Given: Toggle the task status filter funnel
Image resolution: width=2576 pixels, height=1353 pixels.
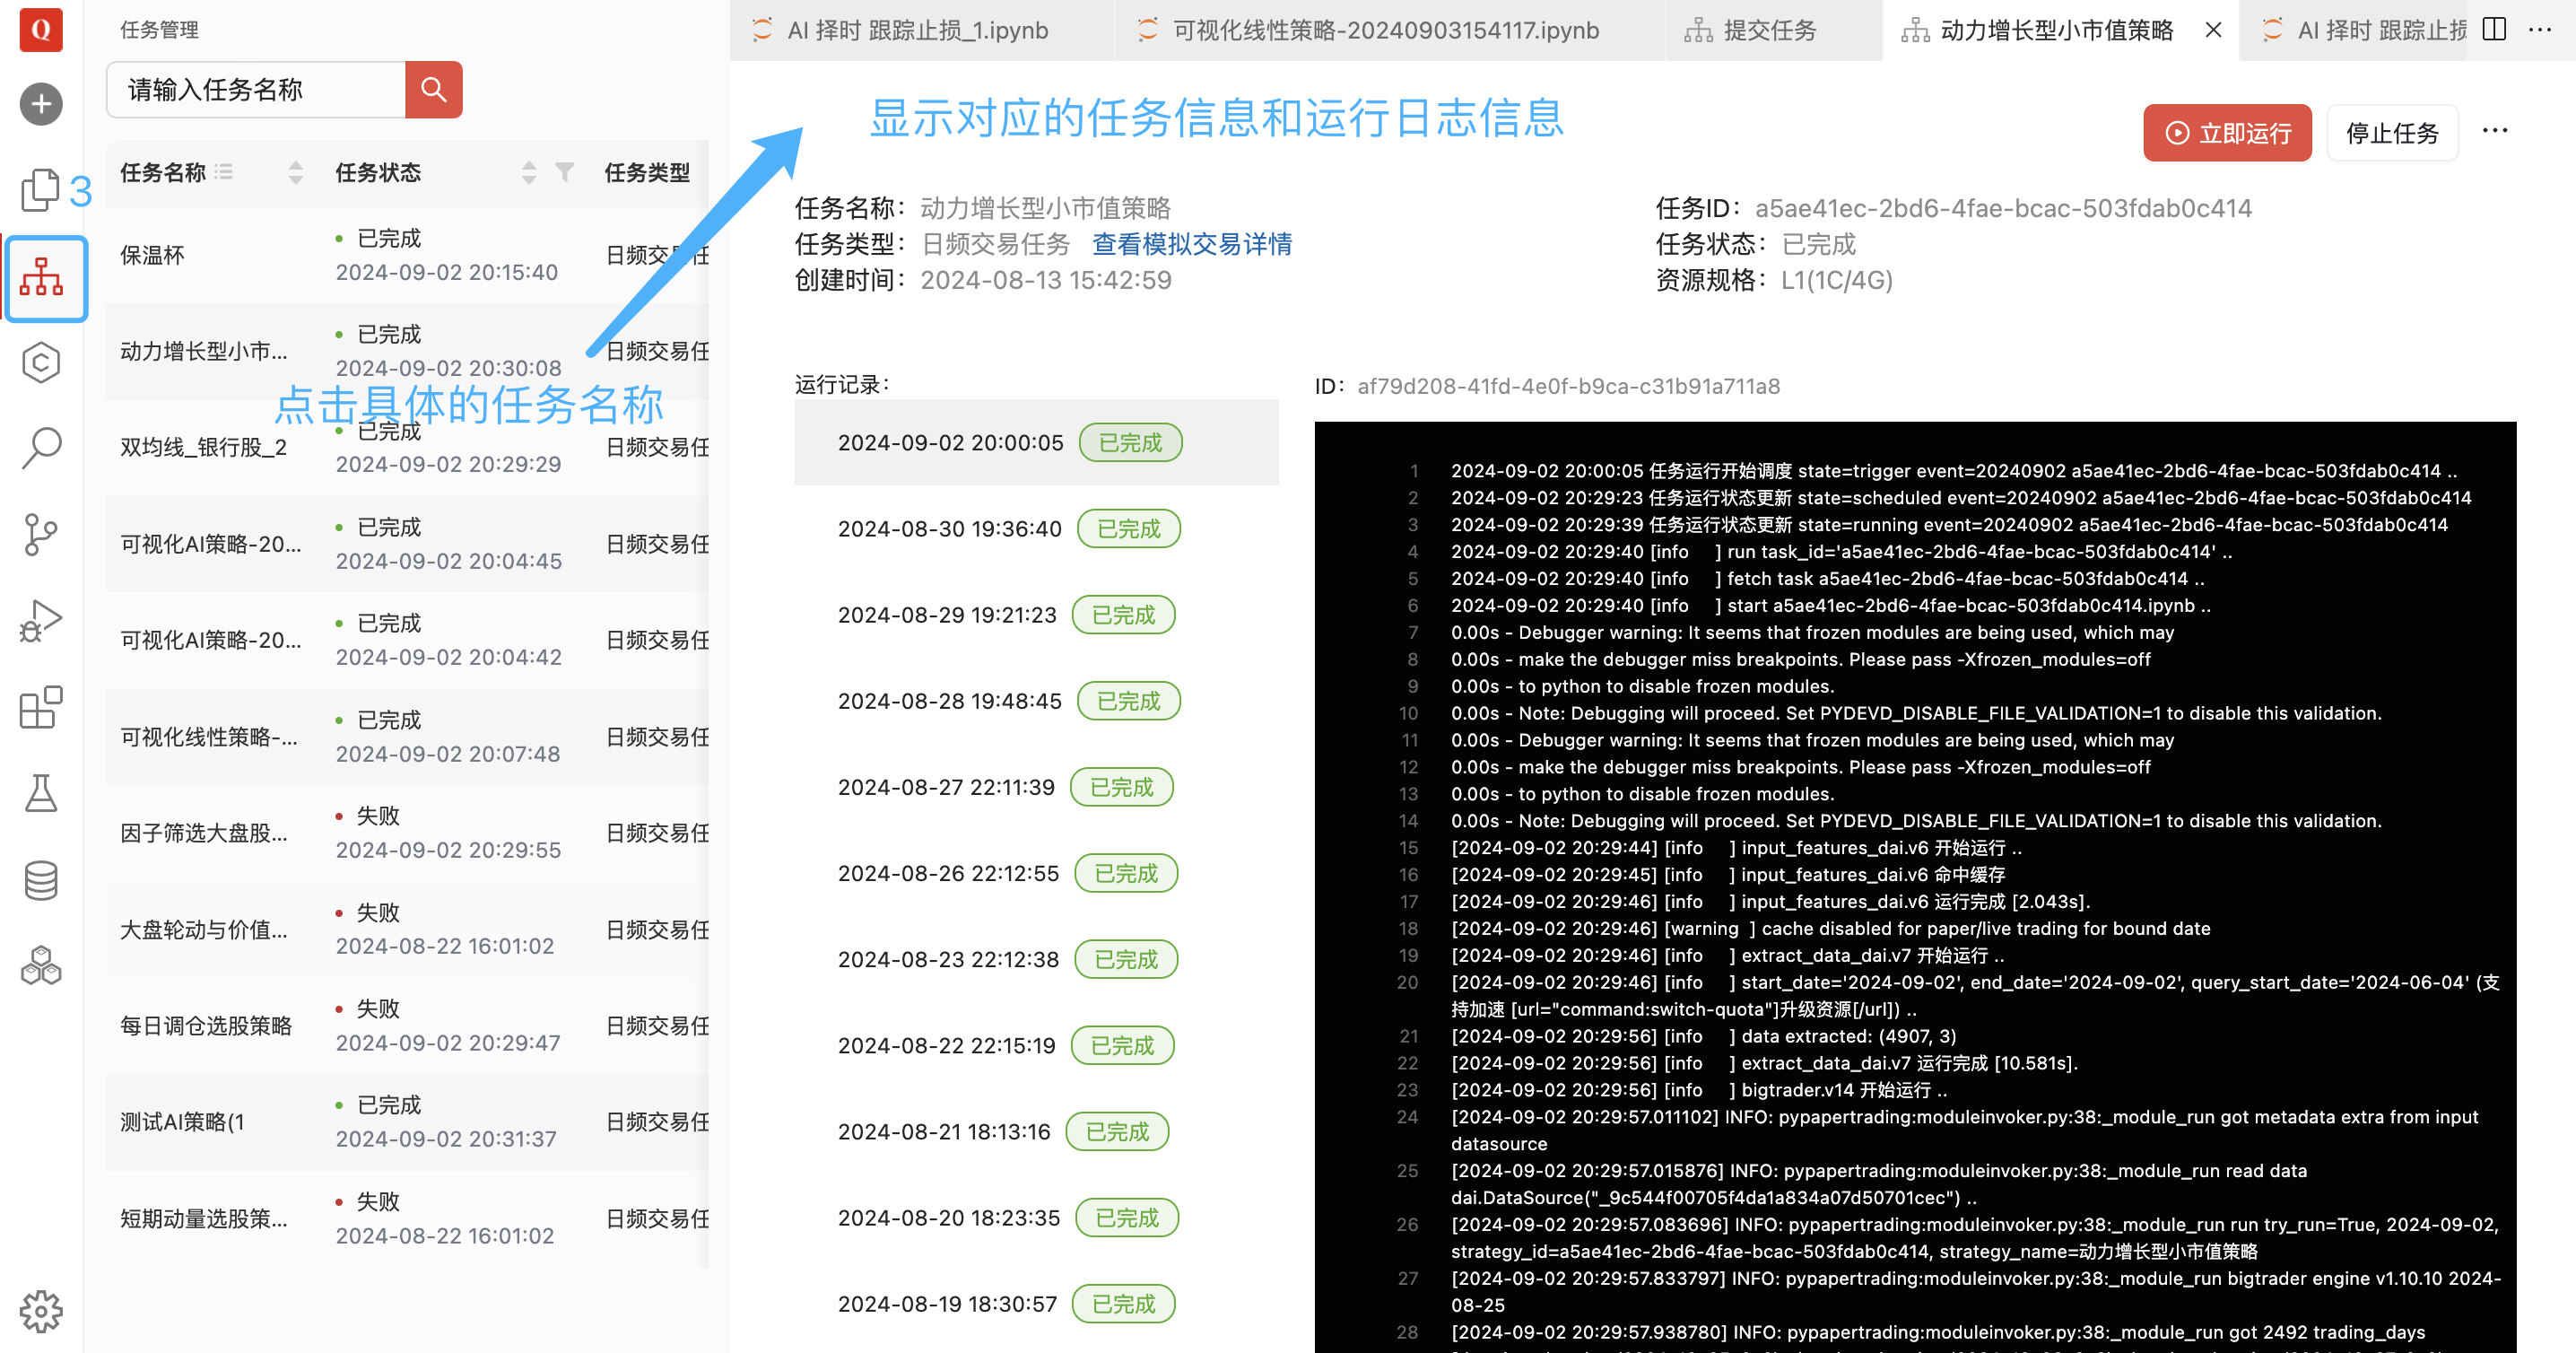Looking at the screenshot, I should tap(565, 172).
